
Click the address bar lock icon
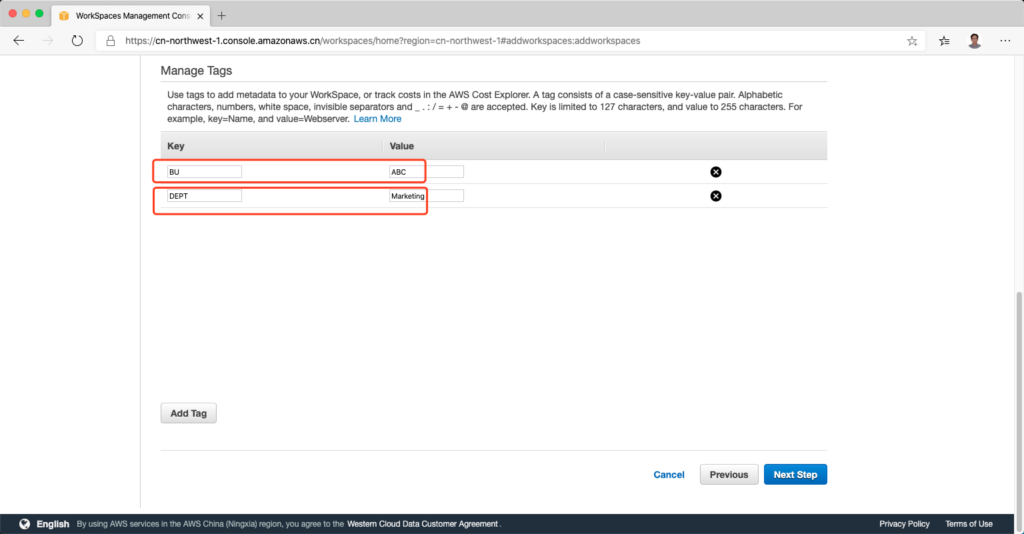[x=110, y=41]
